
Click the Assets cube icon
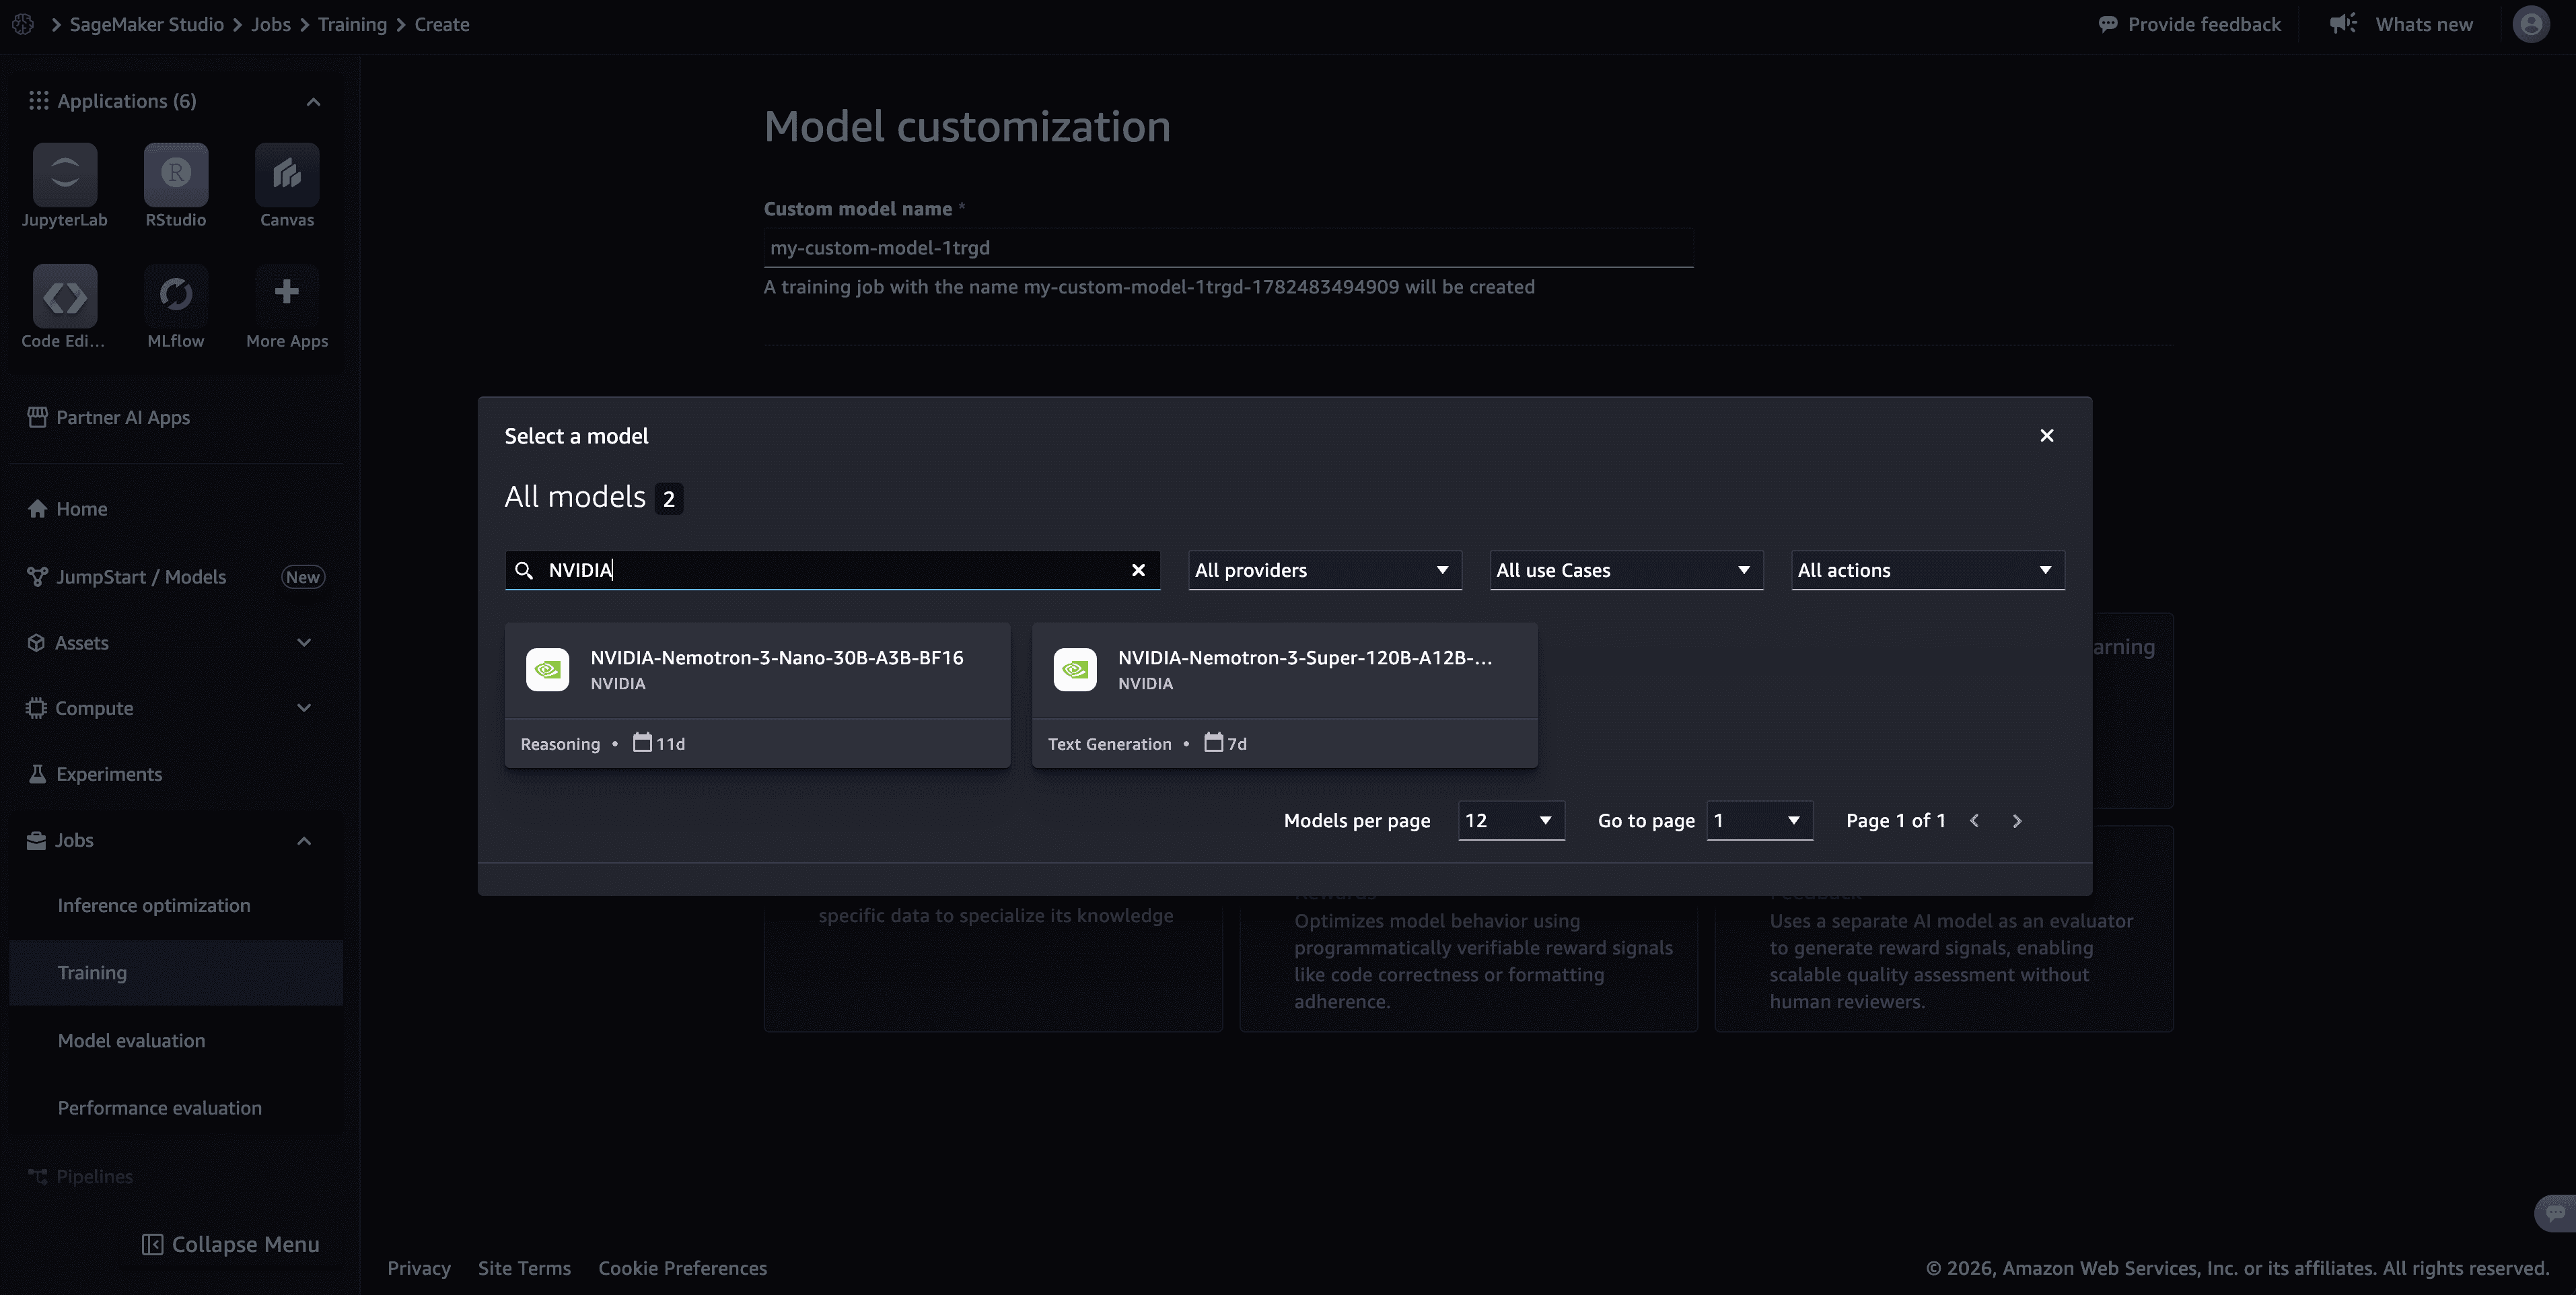pyautogui.click(x=36, y=643)
